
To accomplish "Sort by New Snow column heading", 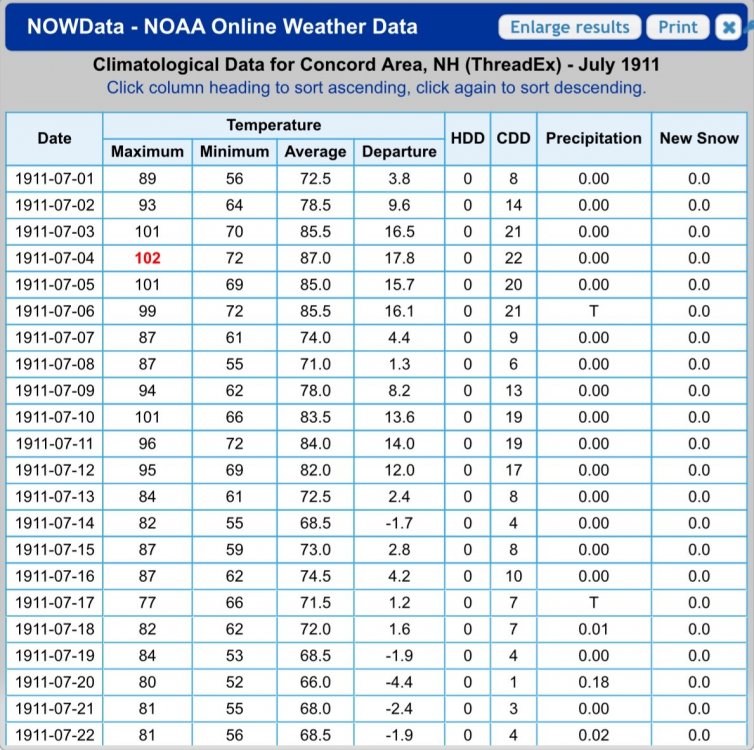I will tap(698, 138).
